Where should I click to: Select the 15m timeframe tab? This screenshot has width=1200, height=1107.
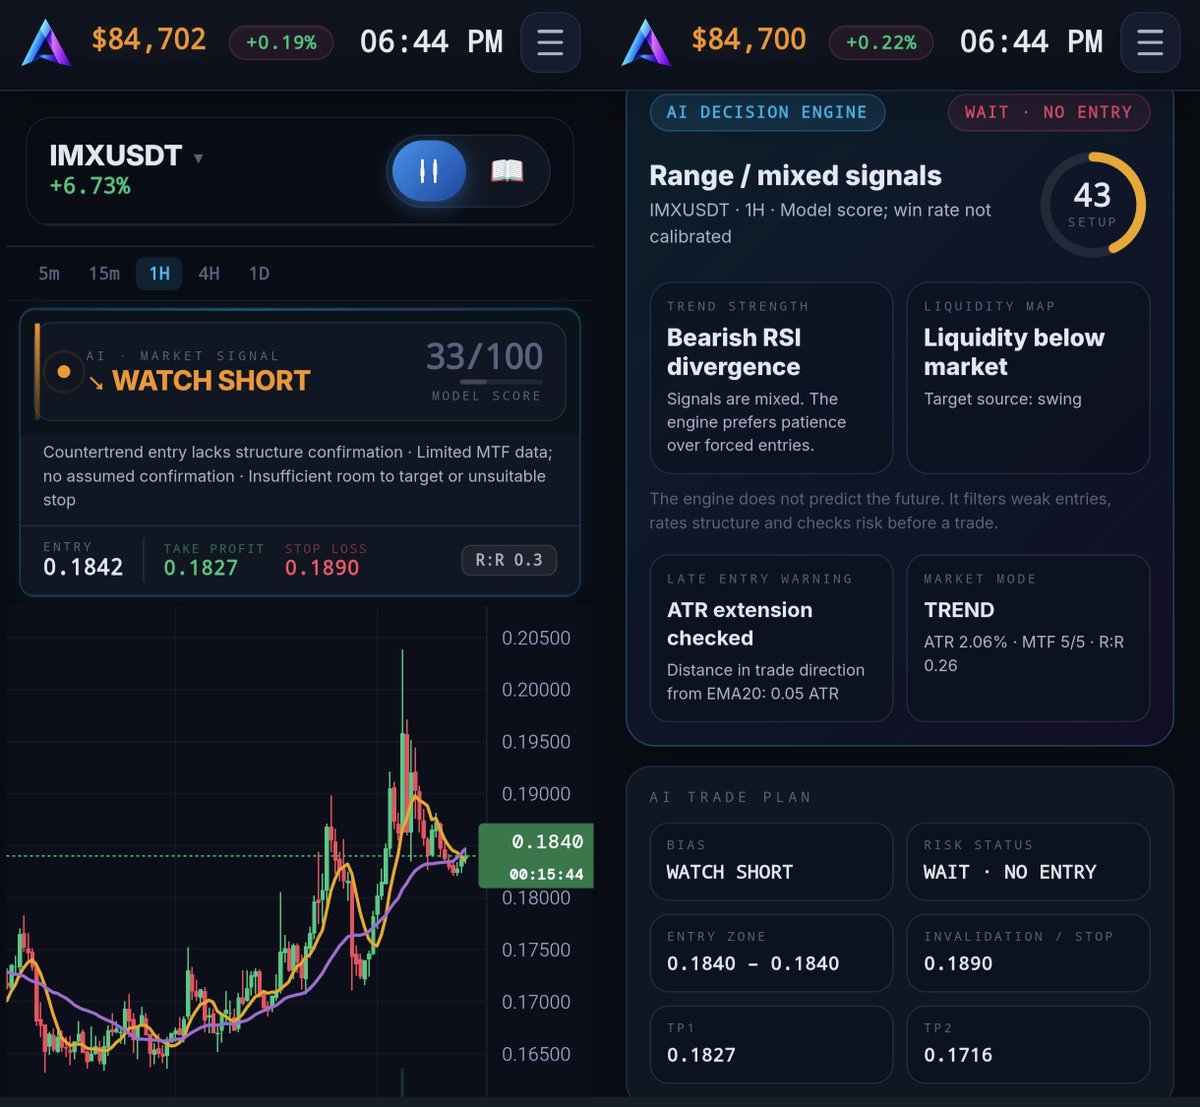[x=104, y=273]
